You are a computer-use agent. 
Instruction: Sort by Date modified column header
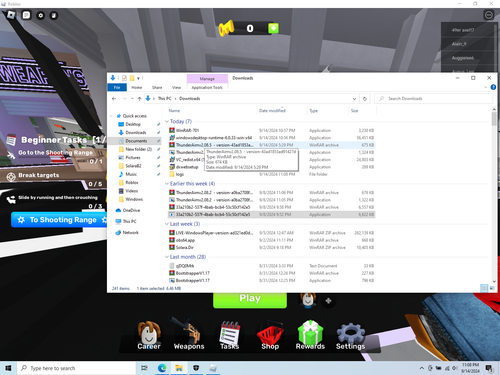pyautogui.click(x=272, y=111)
